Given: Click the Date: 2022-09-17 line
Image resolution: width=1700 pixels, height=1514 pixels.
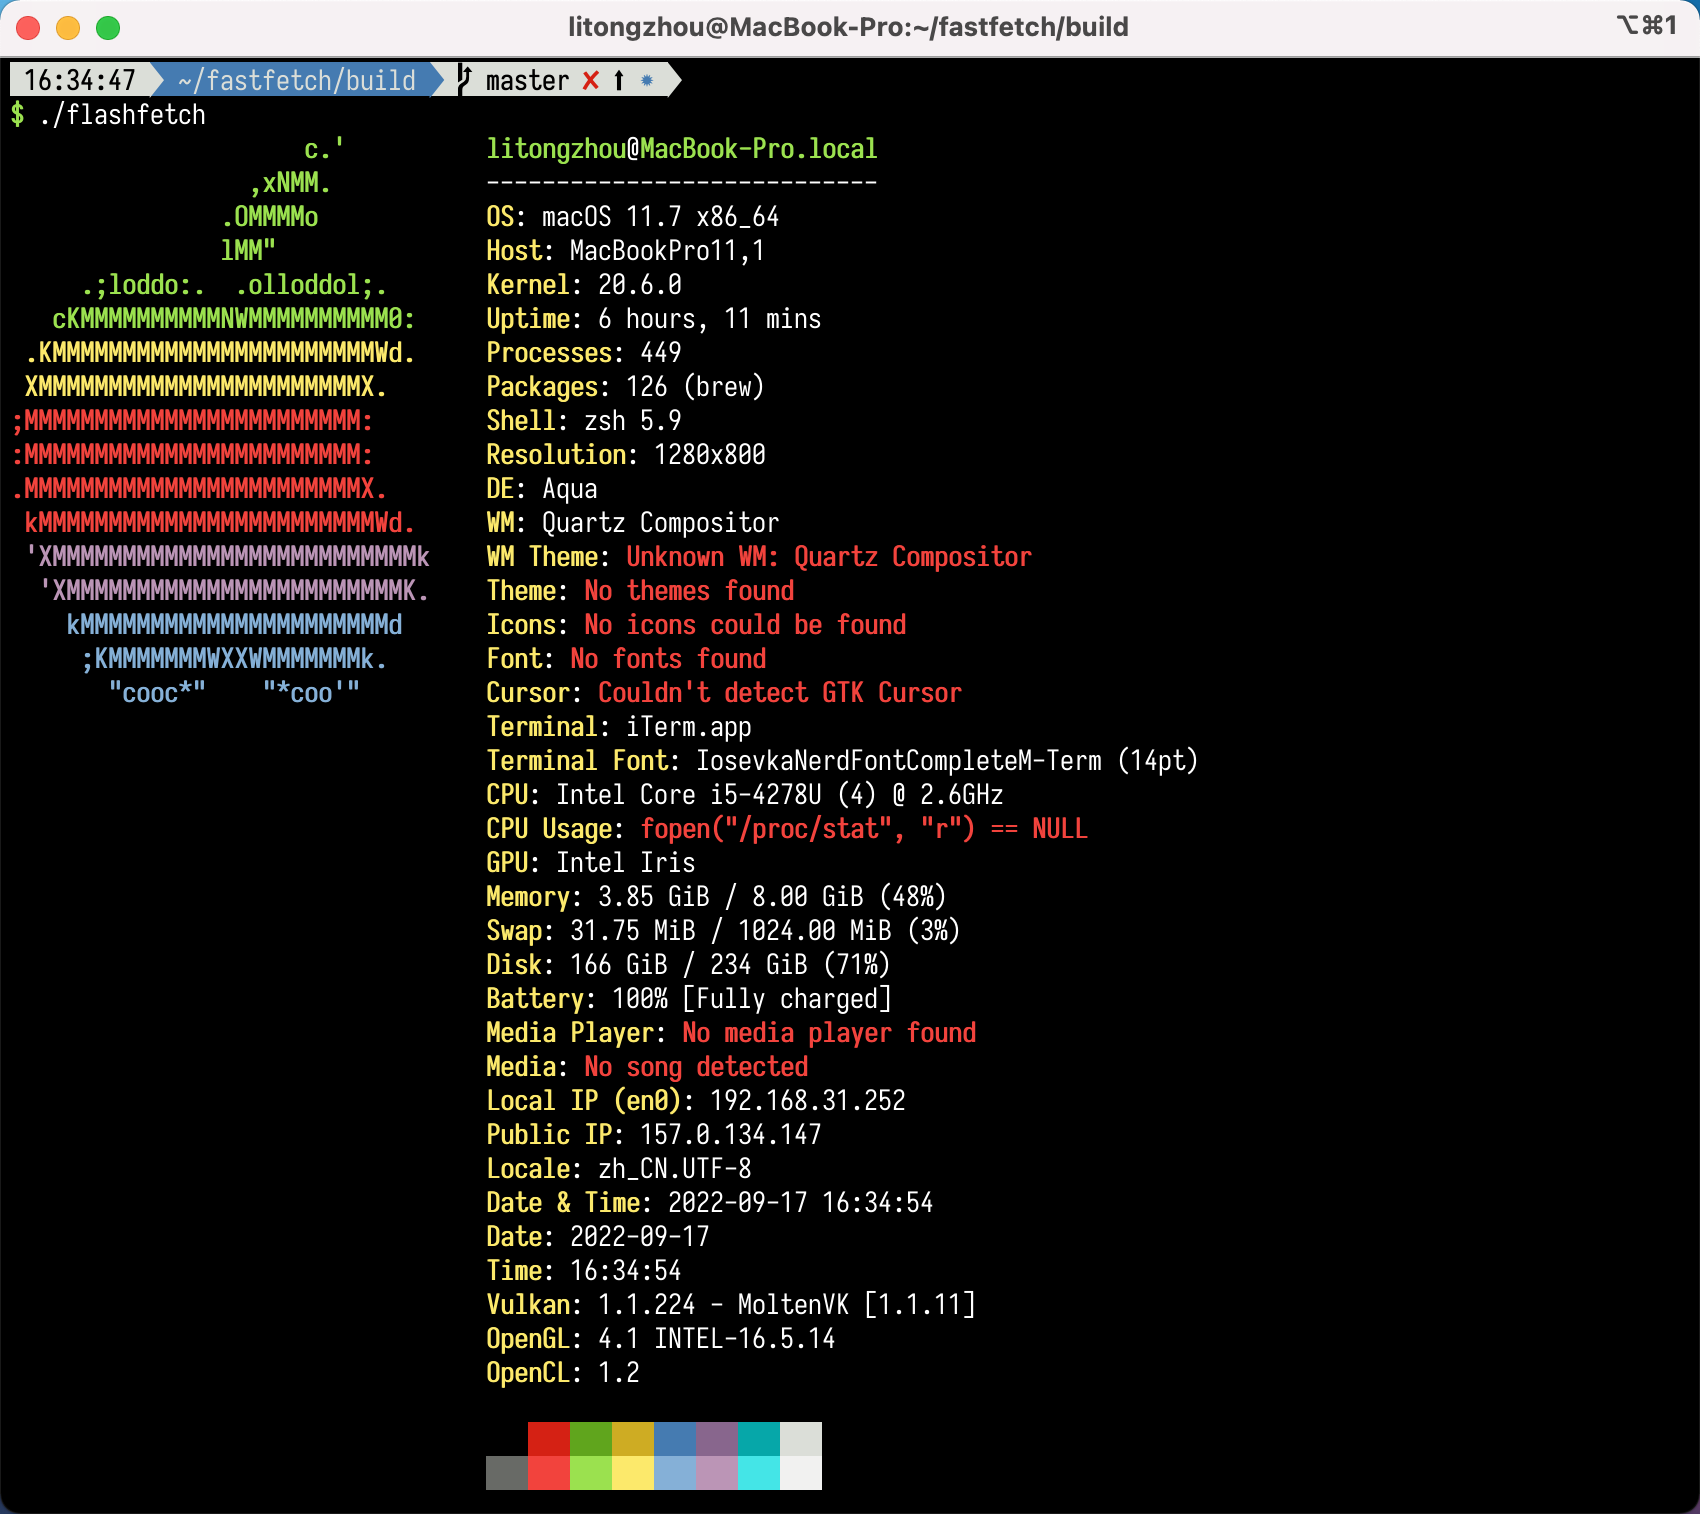Looking at the screenshot, I should [598, 1237].
